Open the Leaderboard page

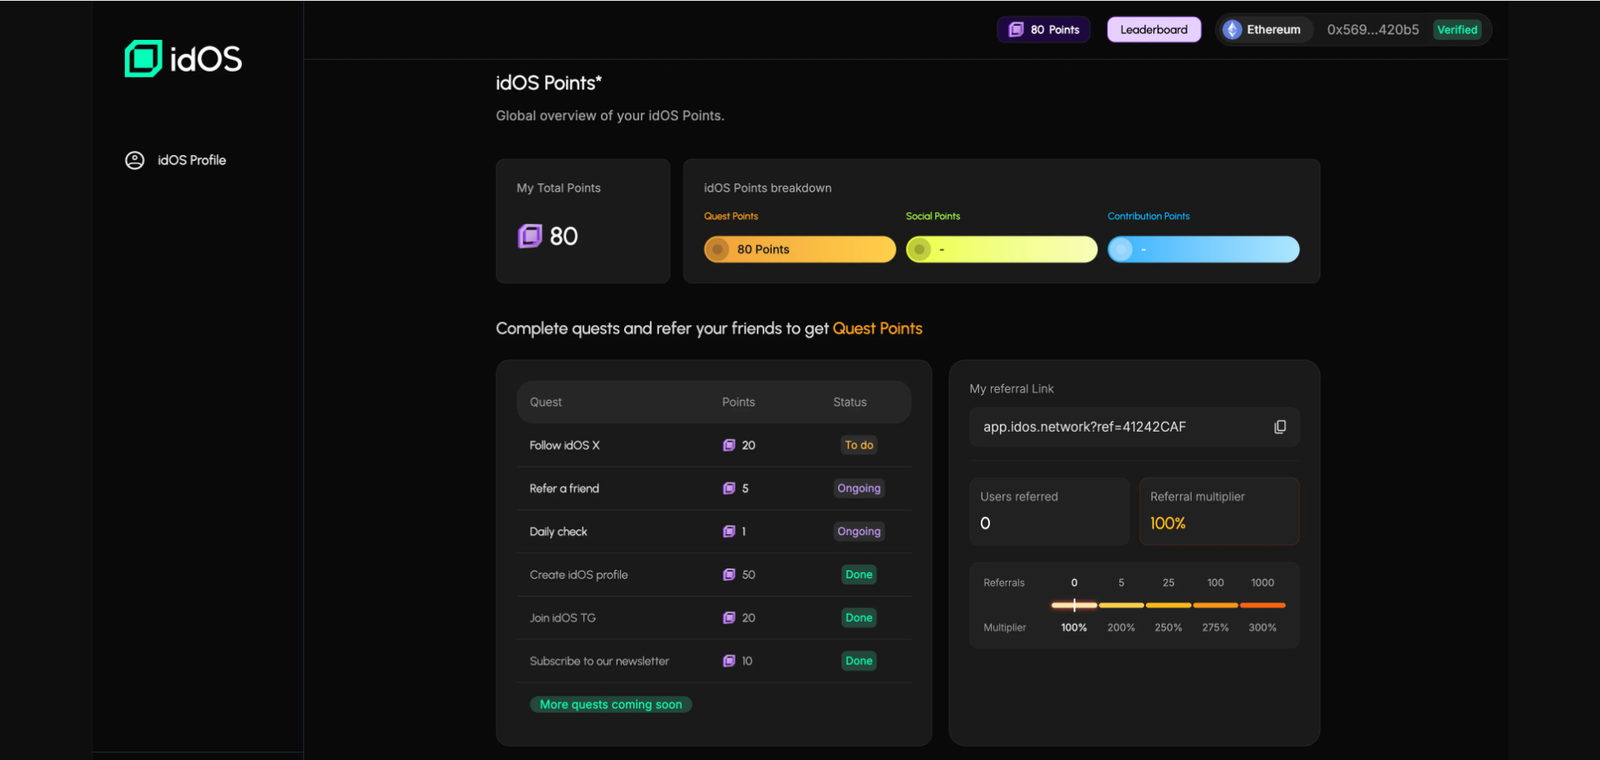coord(1153,30)
